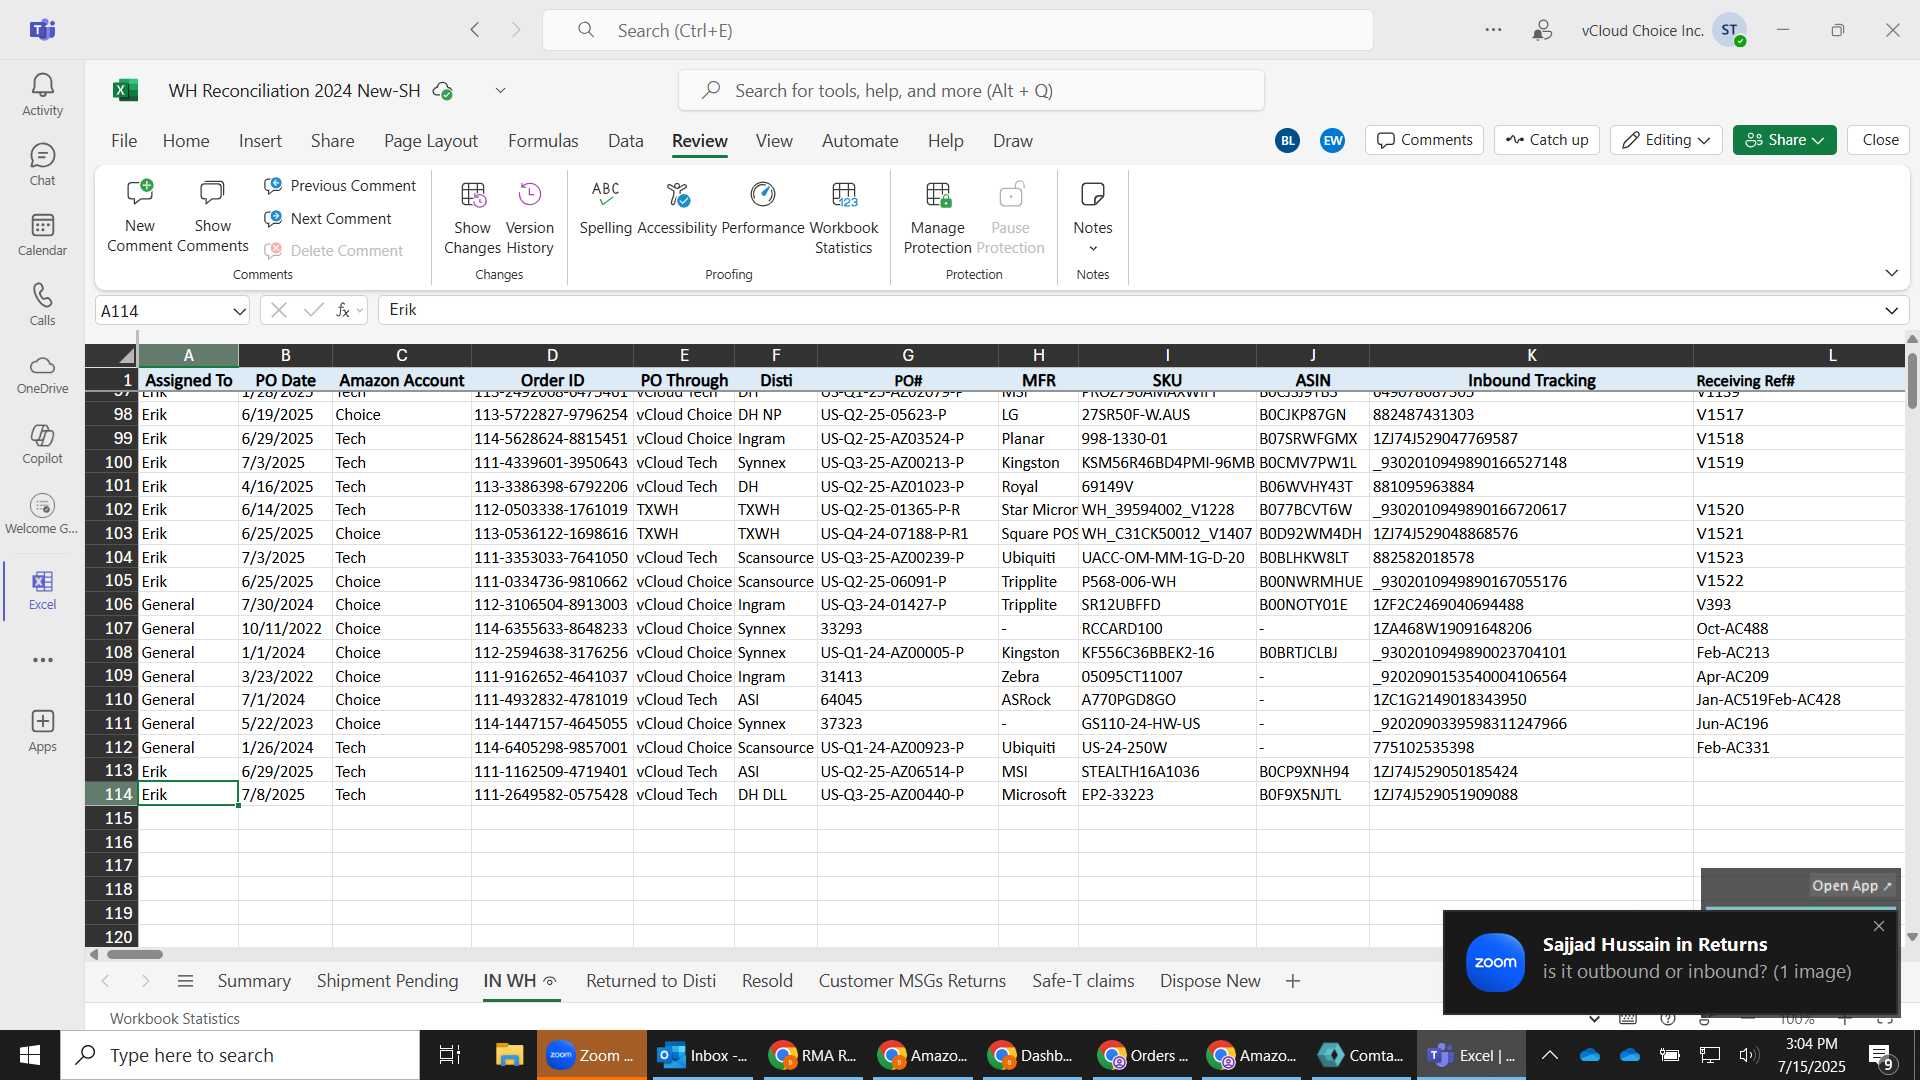Screen dimensions: 1920x1080
Task: Open Outlook Inbox from taskbar
Action: pos(703,1055)
